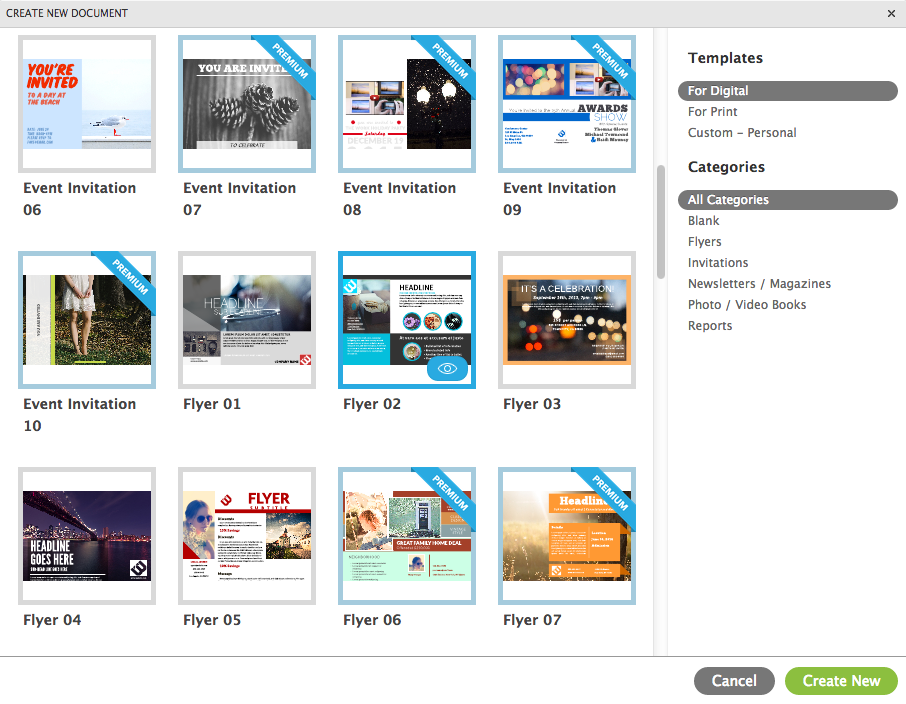Click the Flyer 04 label text
This screenshot has width=906, height=704.
coord(52,620)
